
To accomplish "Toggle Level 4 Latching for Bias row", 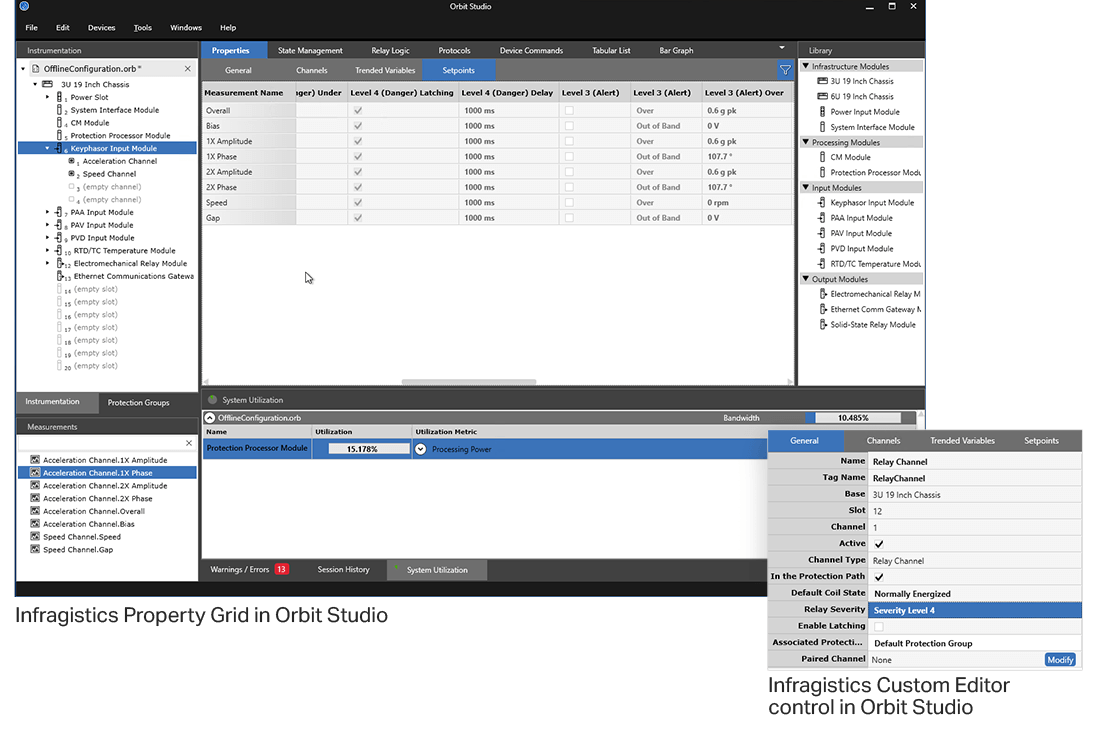I will [x=358, y=126].
